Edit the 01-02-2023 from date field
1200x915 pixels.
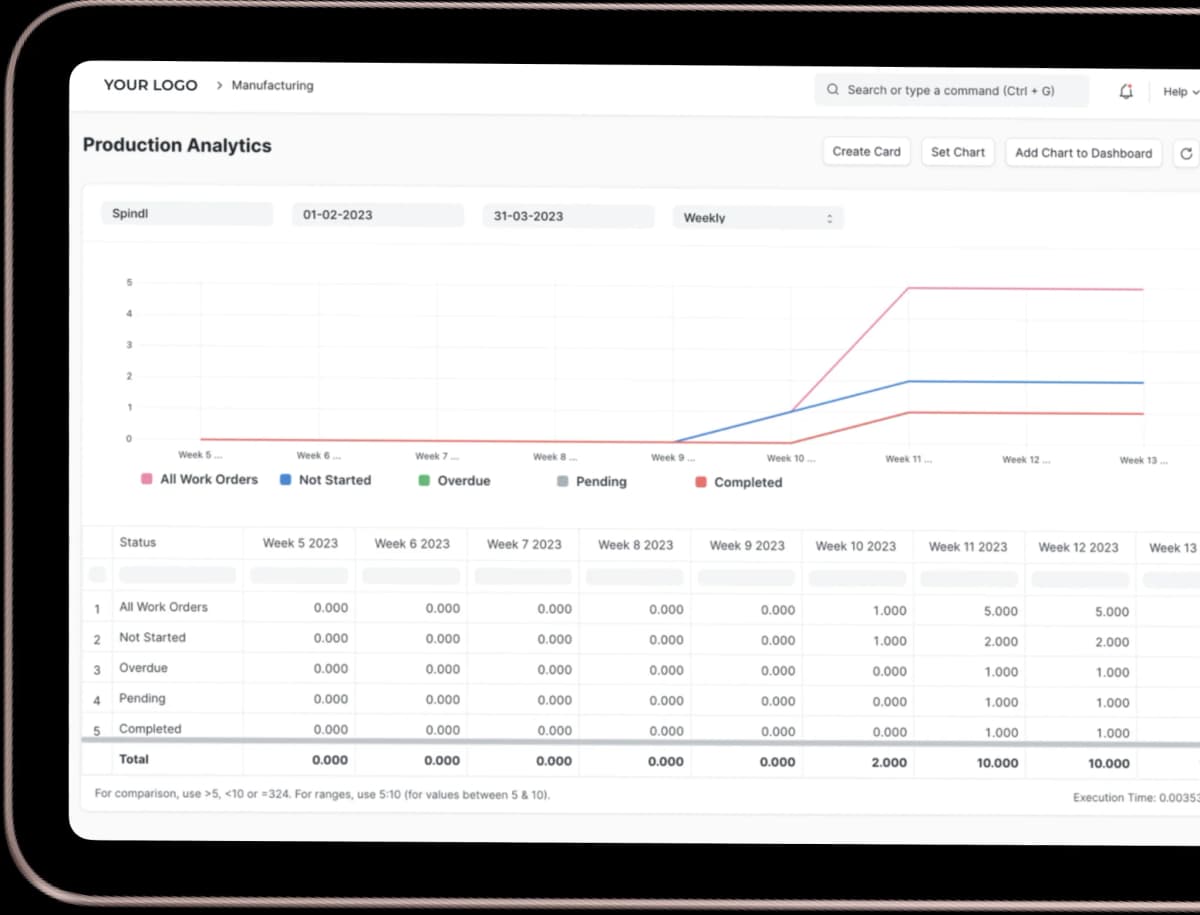378,215
